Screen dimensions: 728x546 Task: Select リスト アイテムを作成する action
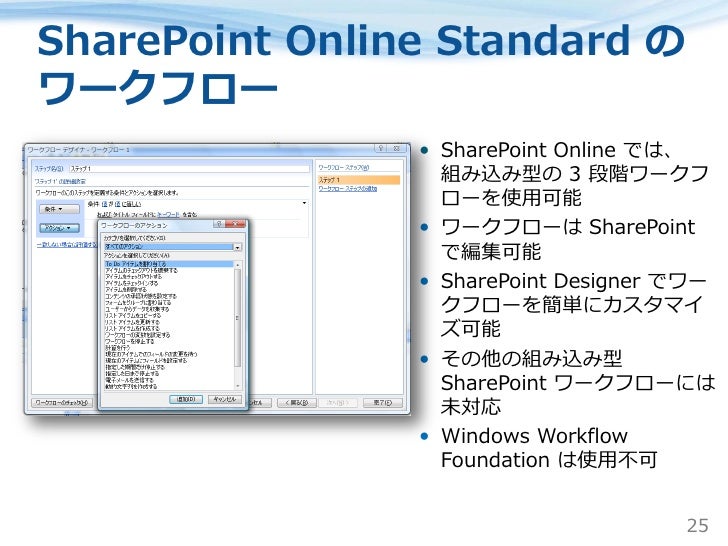132,328
